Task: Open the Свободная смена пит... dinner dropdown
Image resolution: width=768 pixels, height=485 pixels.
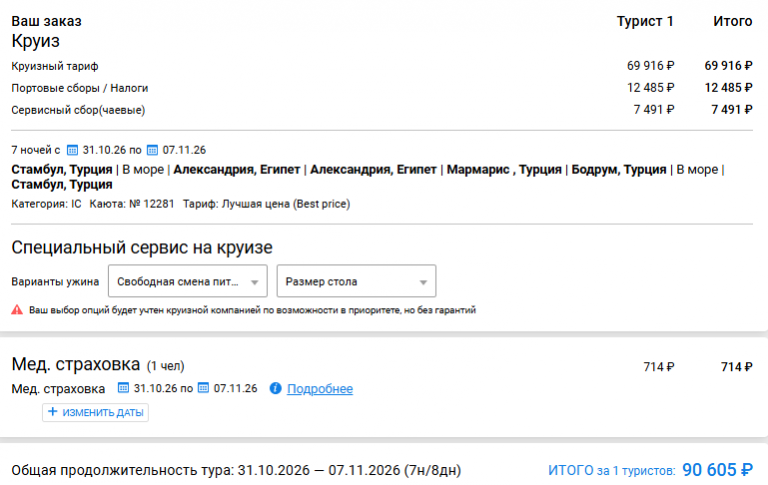Action: pos(188,281)
